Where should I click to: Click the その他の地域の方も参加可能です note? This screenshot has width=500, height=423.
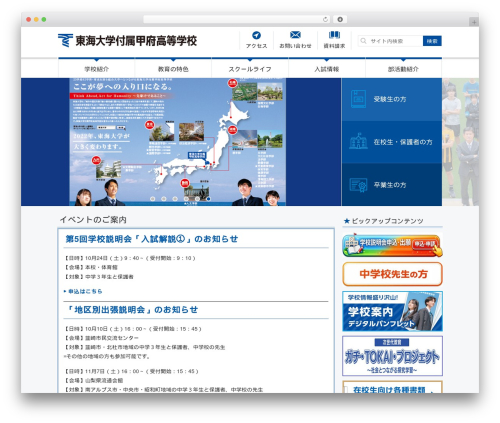pyautogui.click(x=107, y=357)
